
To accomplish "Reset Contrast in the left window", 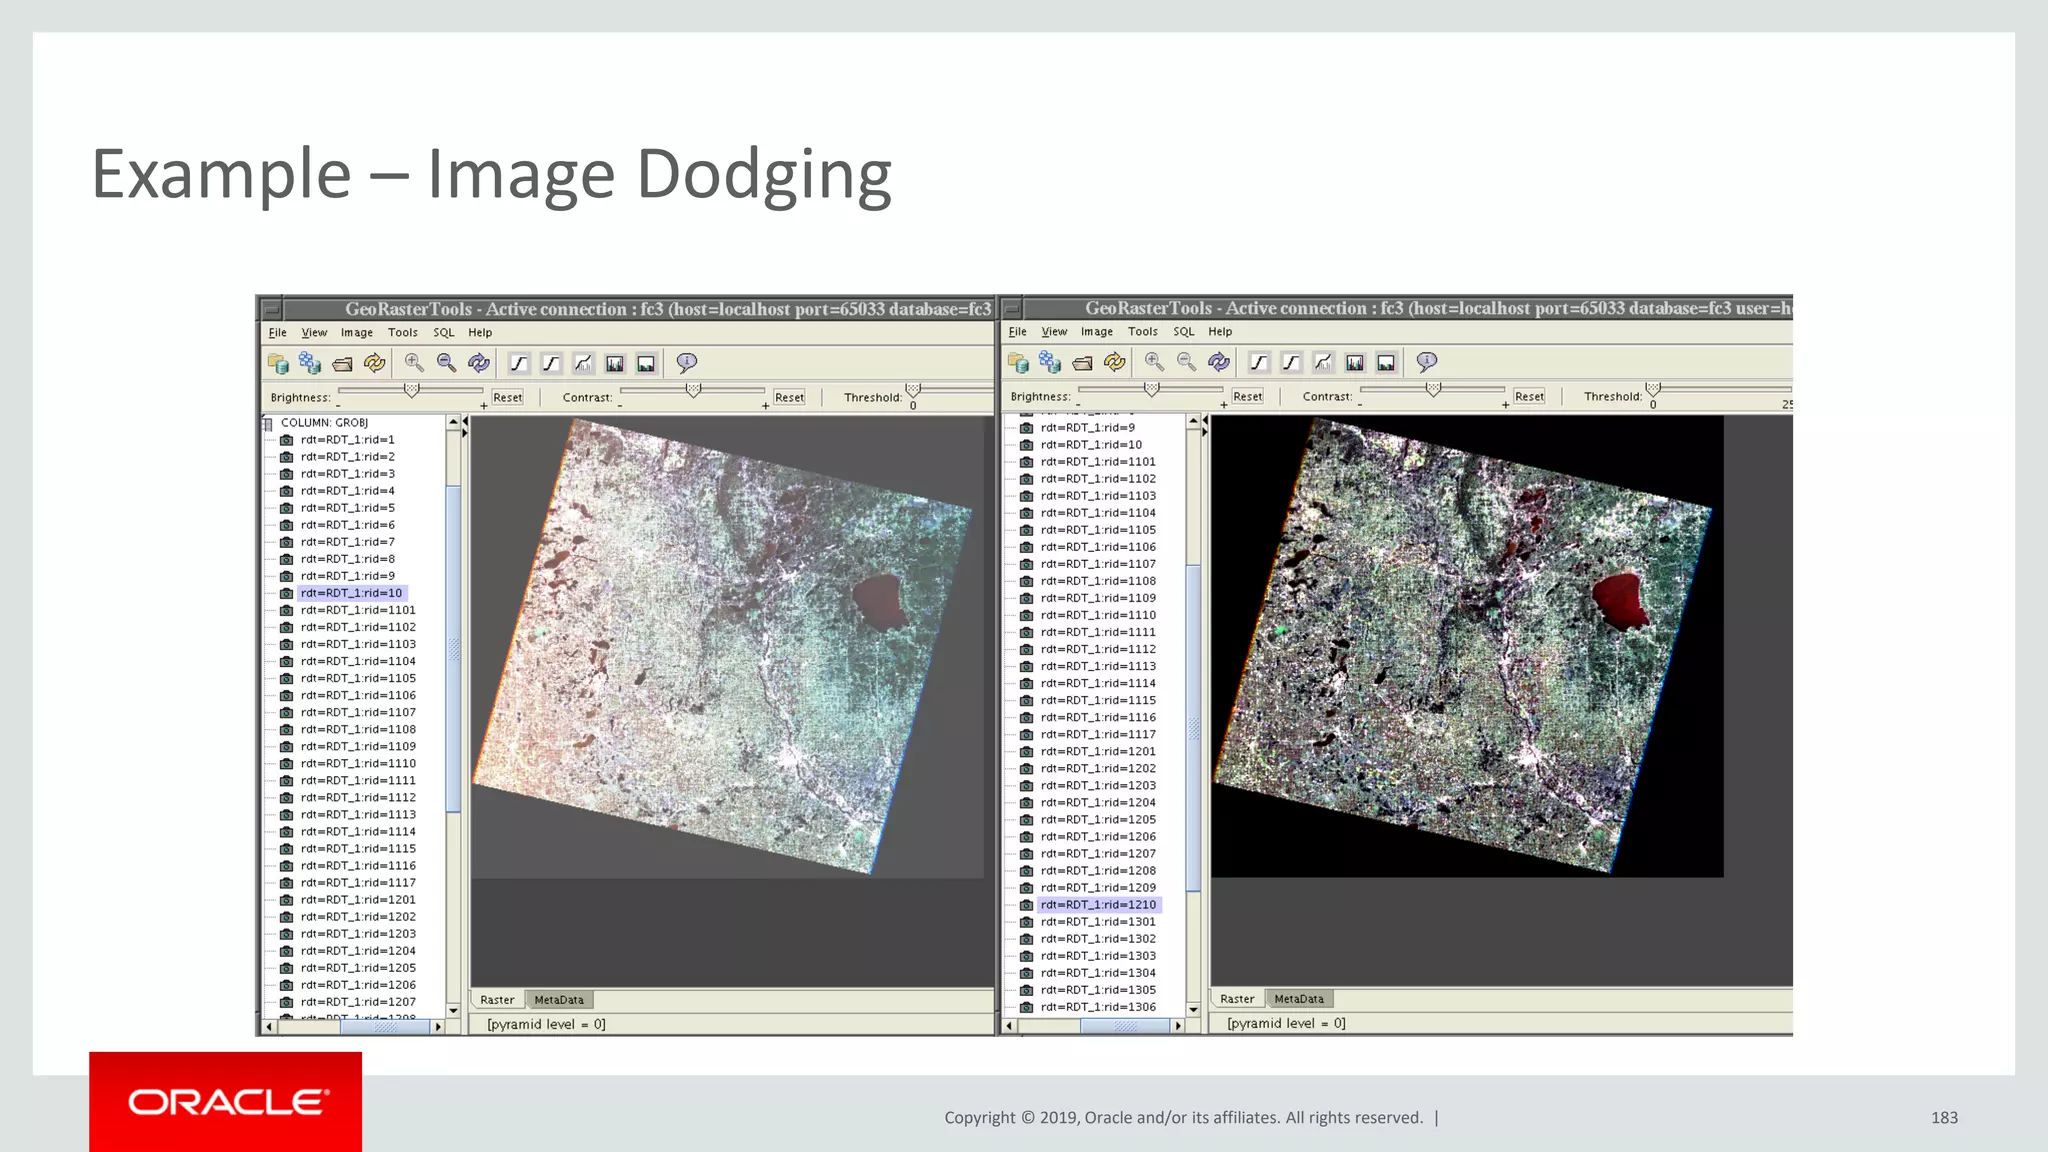I will coord(789,398).
